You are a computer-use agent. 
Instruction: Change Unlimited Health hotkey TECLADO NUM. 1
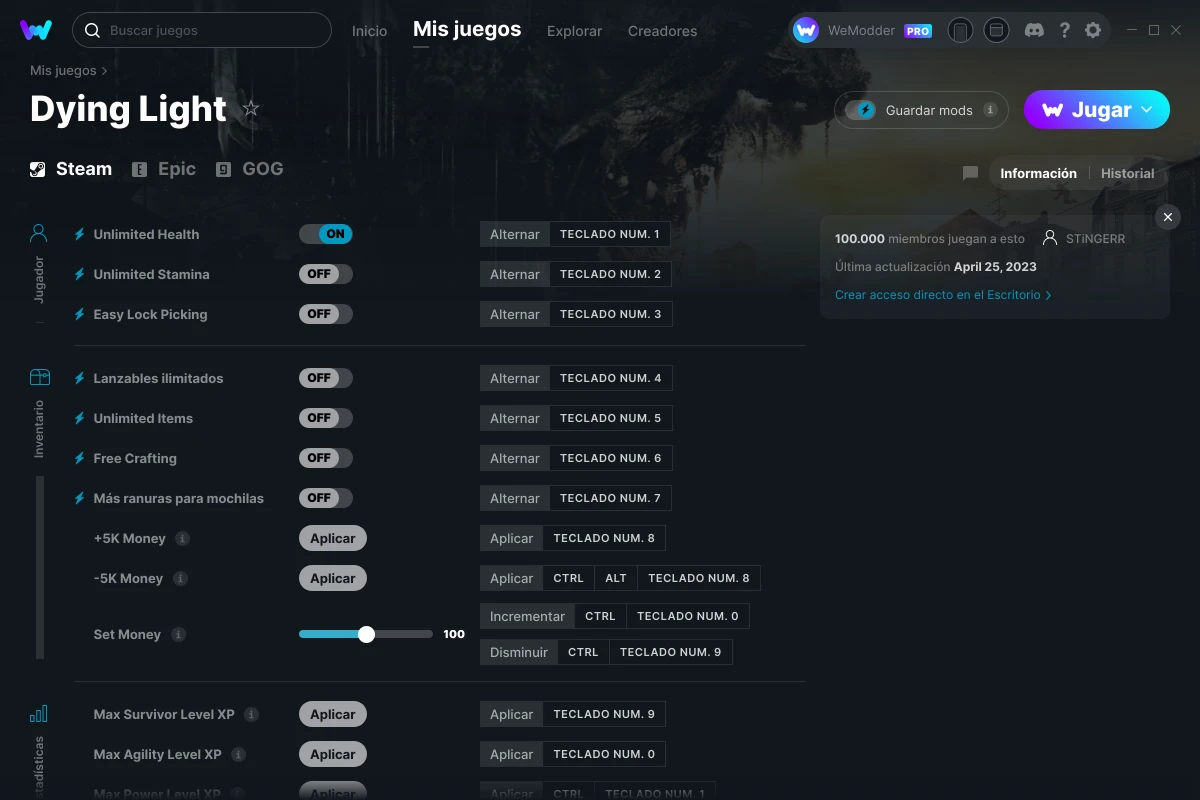pos(609,234)
